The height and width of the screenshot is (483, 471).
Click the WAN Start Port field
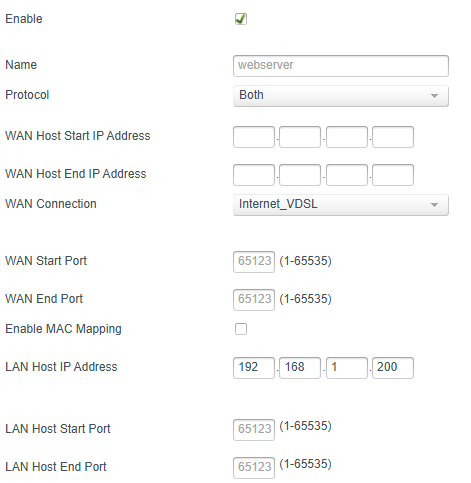coord(254,262)
